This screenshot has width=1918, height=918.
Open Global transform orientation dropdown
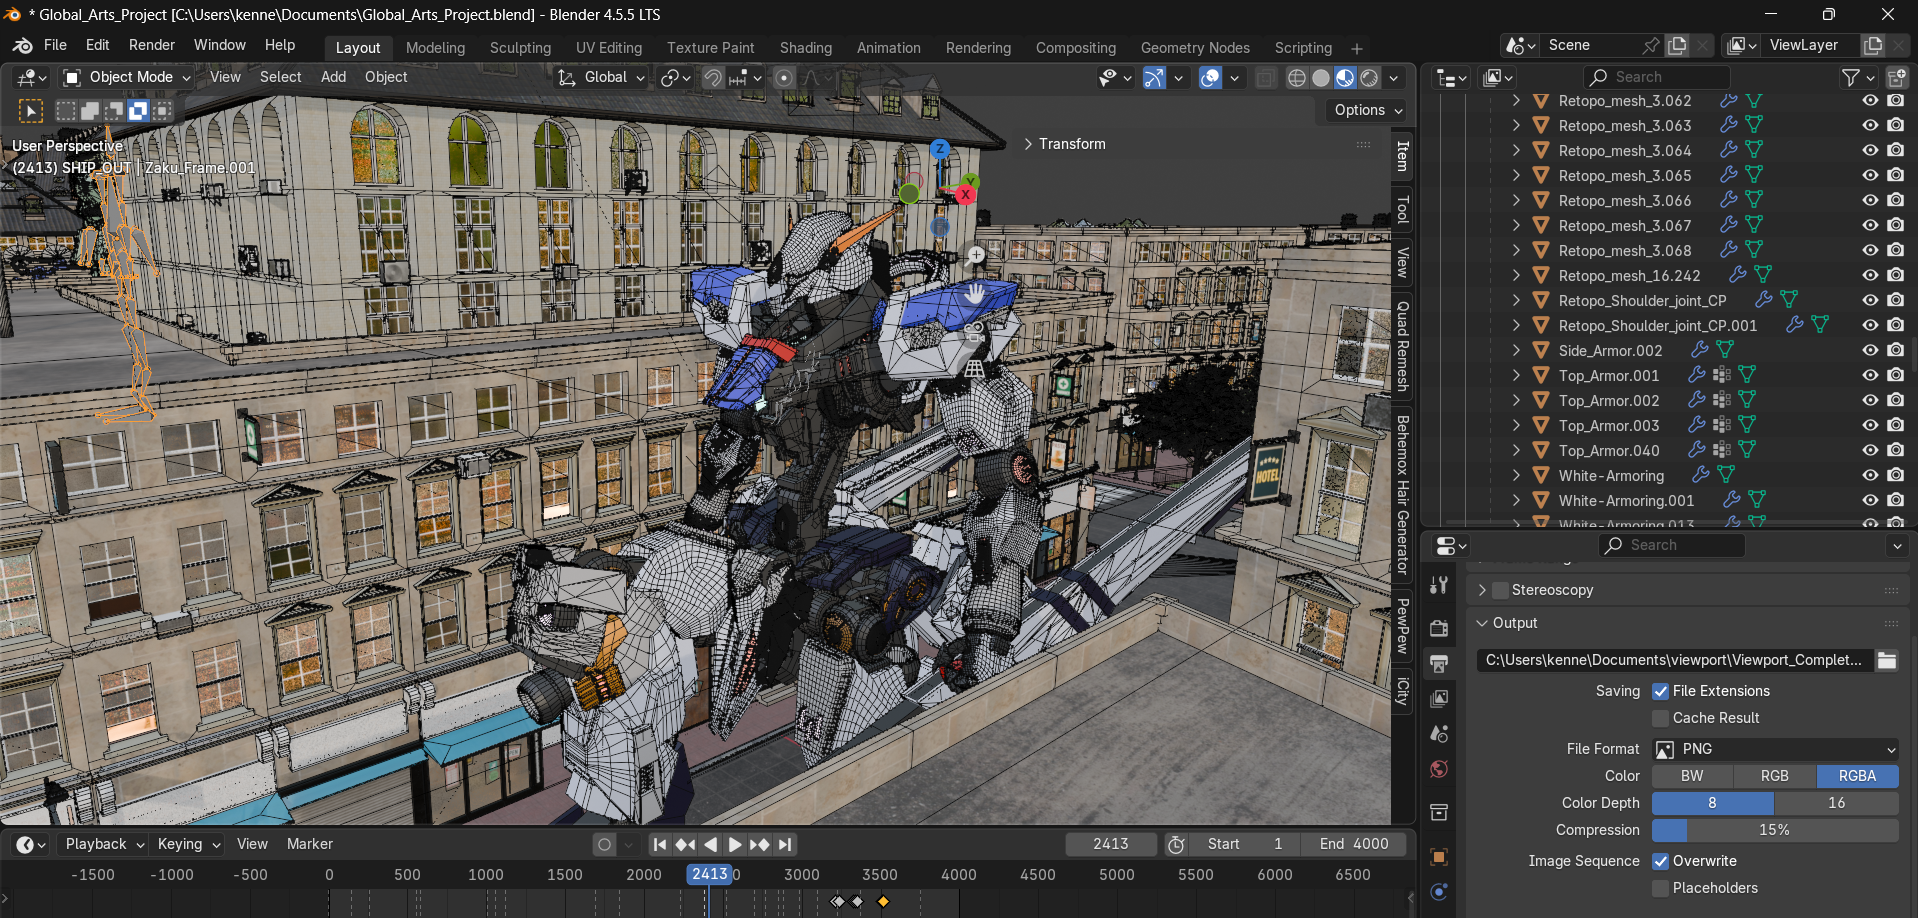(x=601, y=78)
